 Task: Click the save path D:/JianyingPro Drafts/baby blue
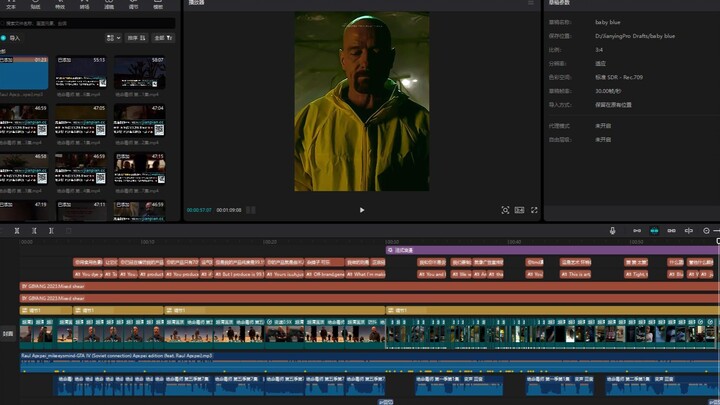coord(635,36)
